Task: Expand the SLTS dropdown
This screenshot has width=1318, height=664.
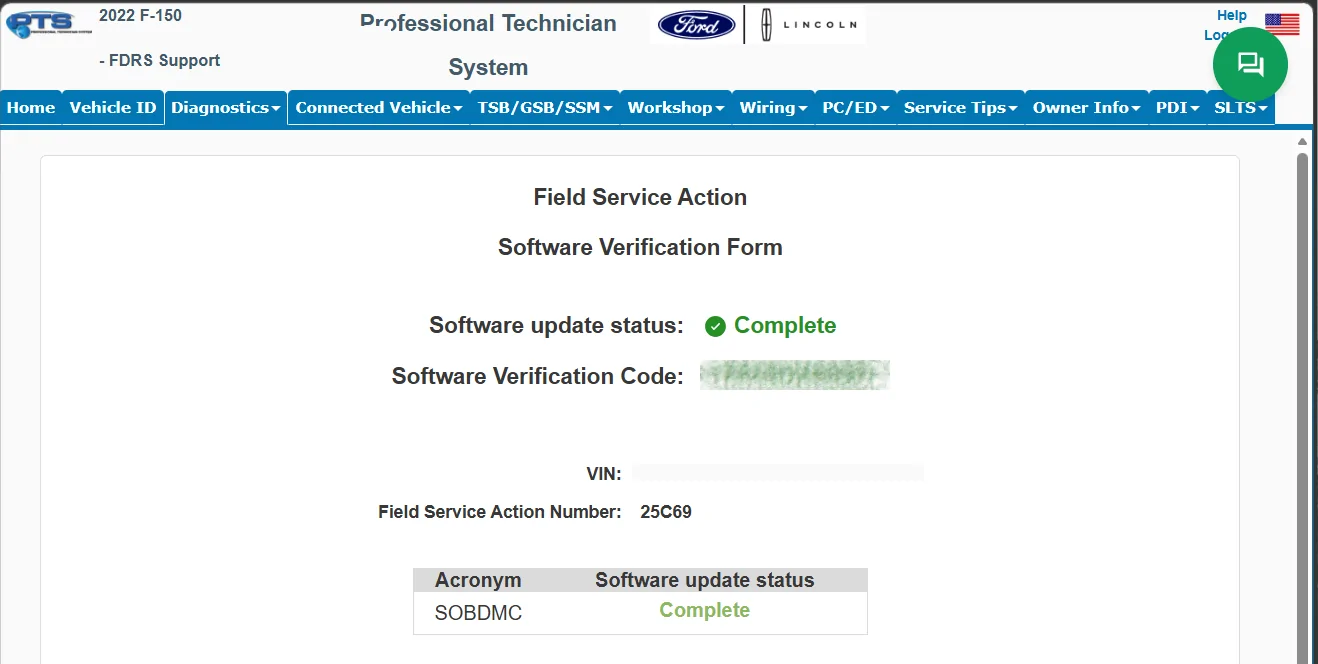Action: [x=1240, y=107]
